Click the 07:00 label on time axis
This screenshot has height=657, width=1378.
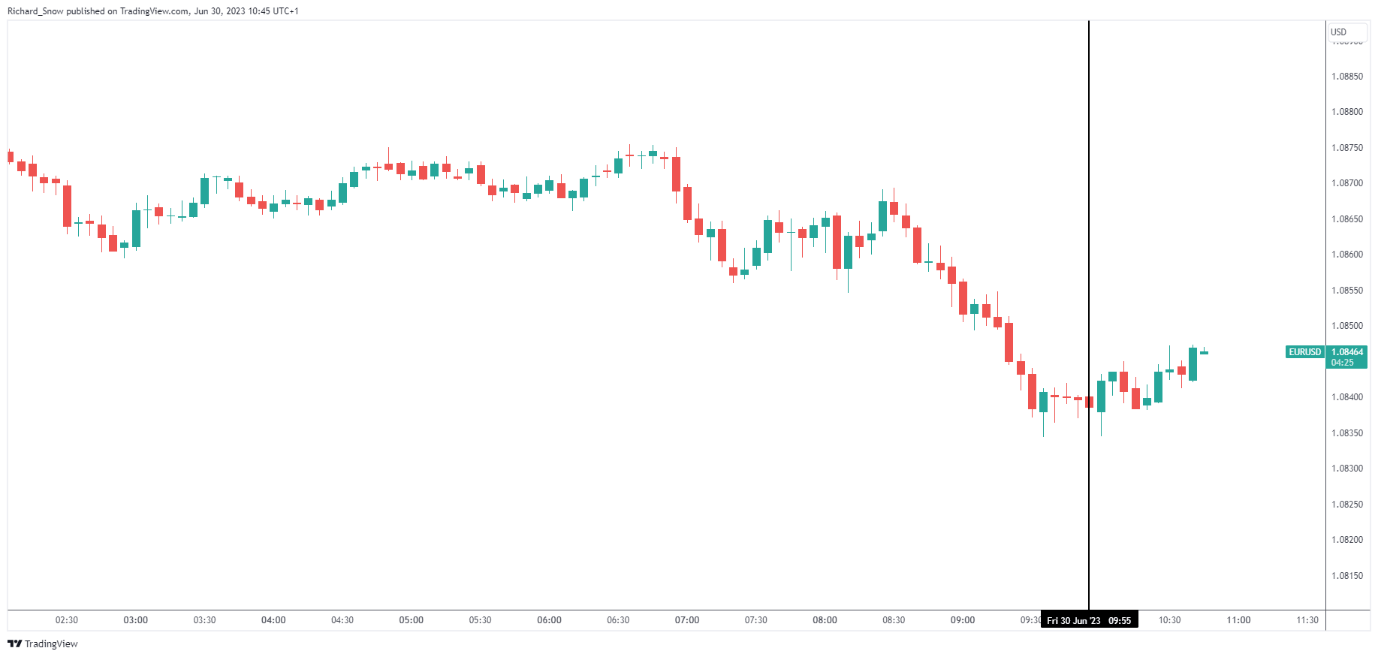(x=687, y=620)
